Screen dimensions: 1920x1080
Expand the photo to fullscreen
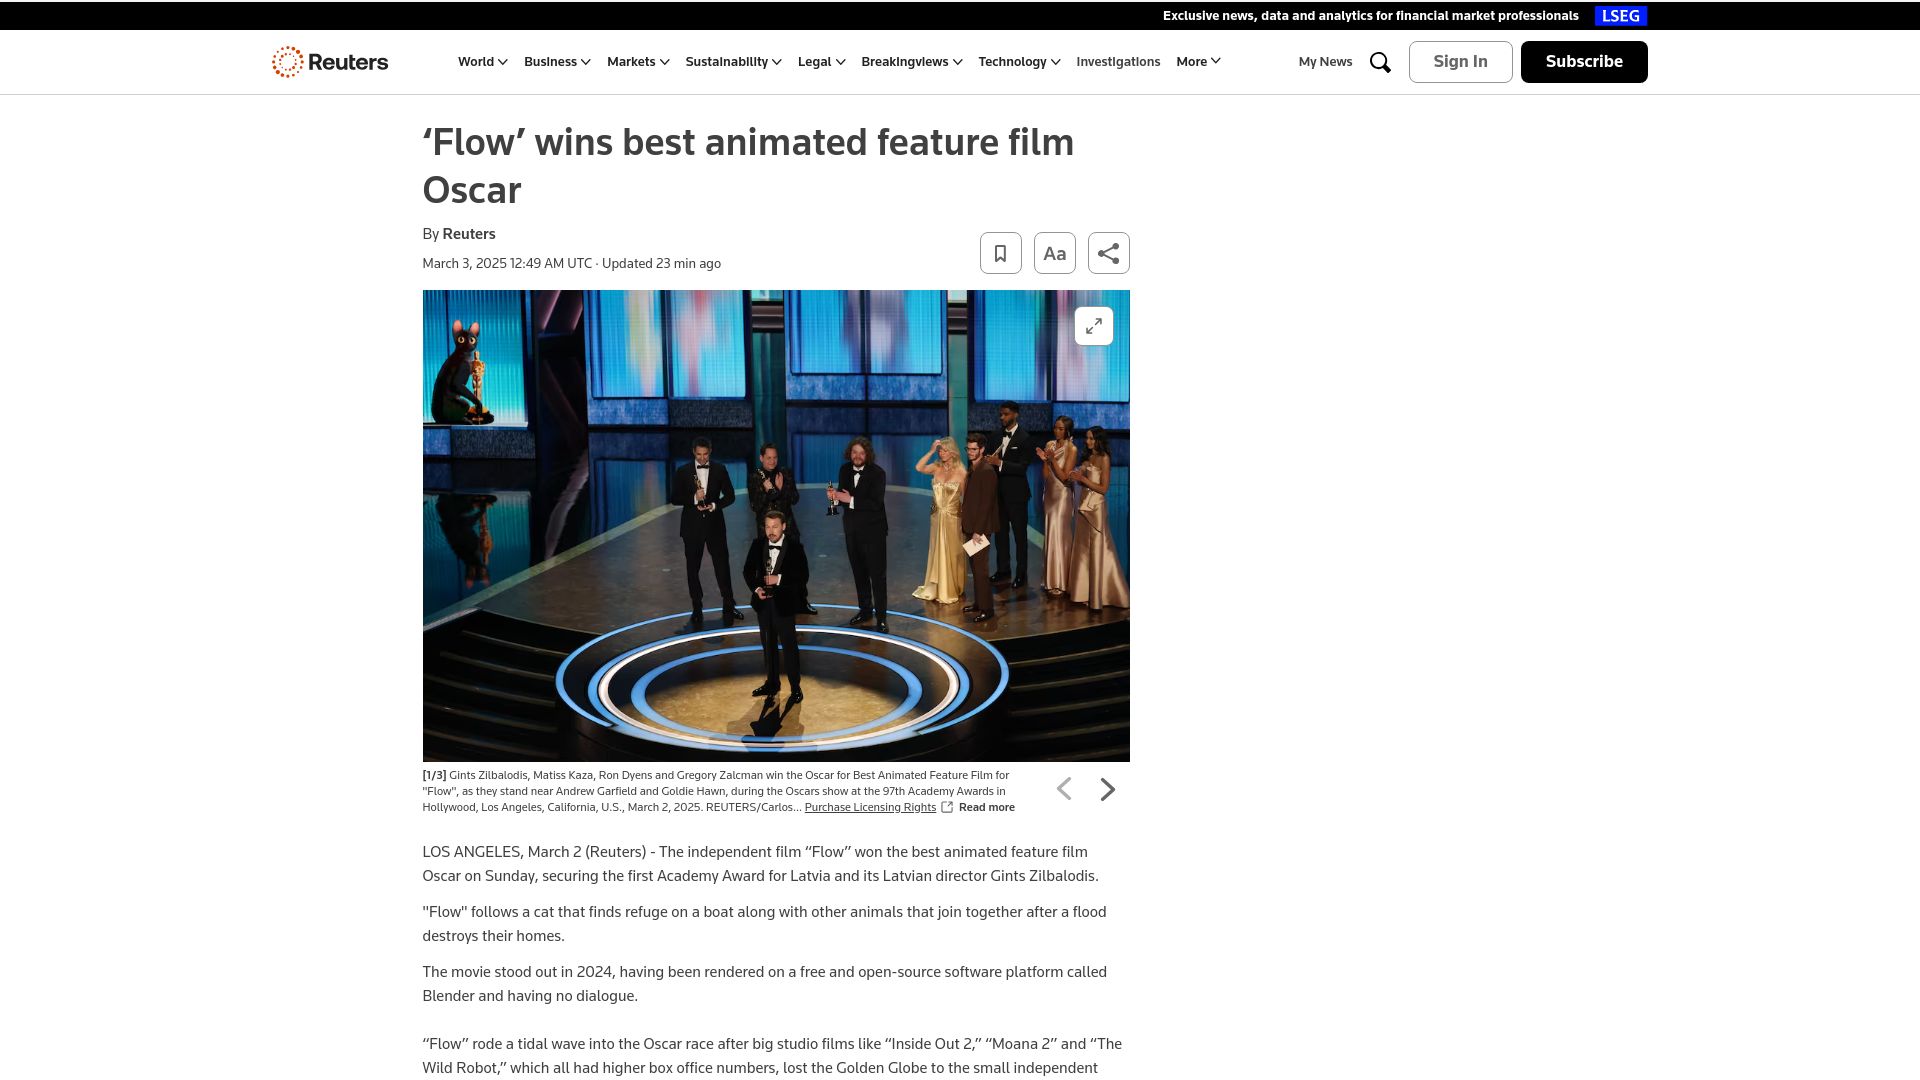coord(1093,326)
